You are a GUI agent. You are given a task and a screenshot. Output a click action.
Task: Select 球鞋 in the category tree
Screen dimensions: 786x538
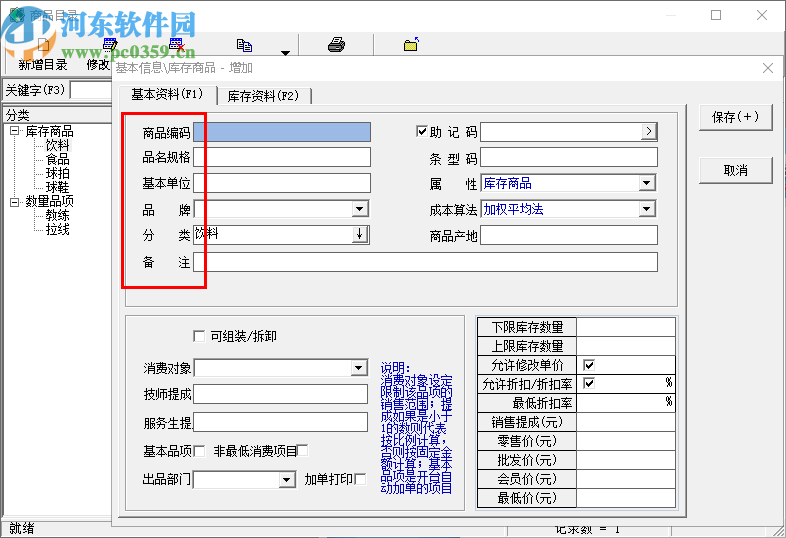[58, 188]
